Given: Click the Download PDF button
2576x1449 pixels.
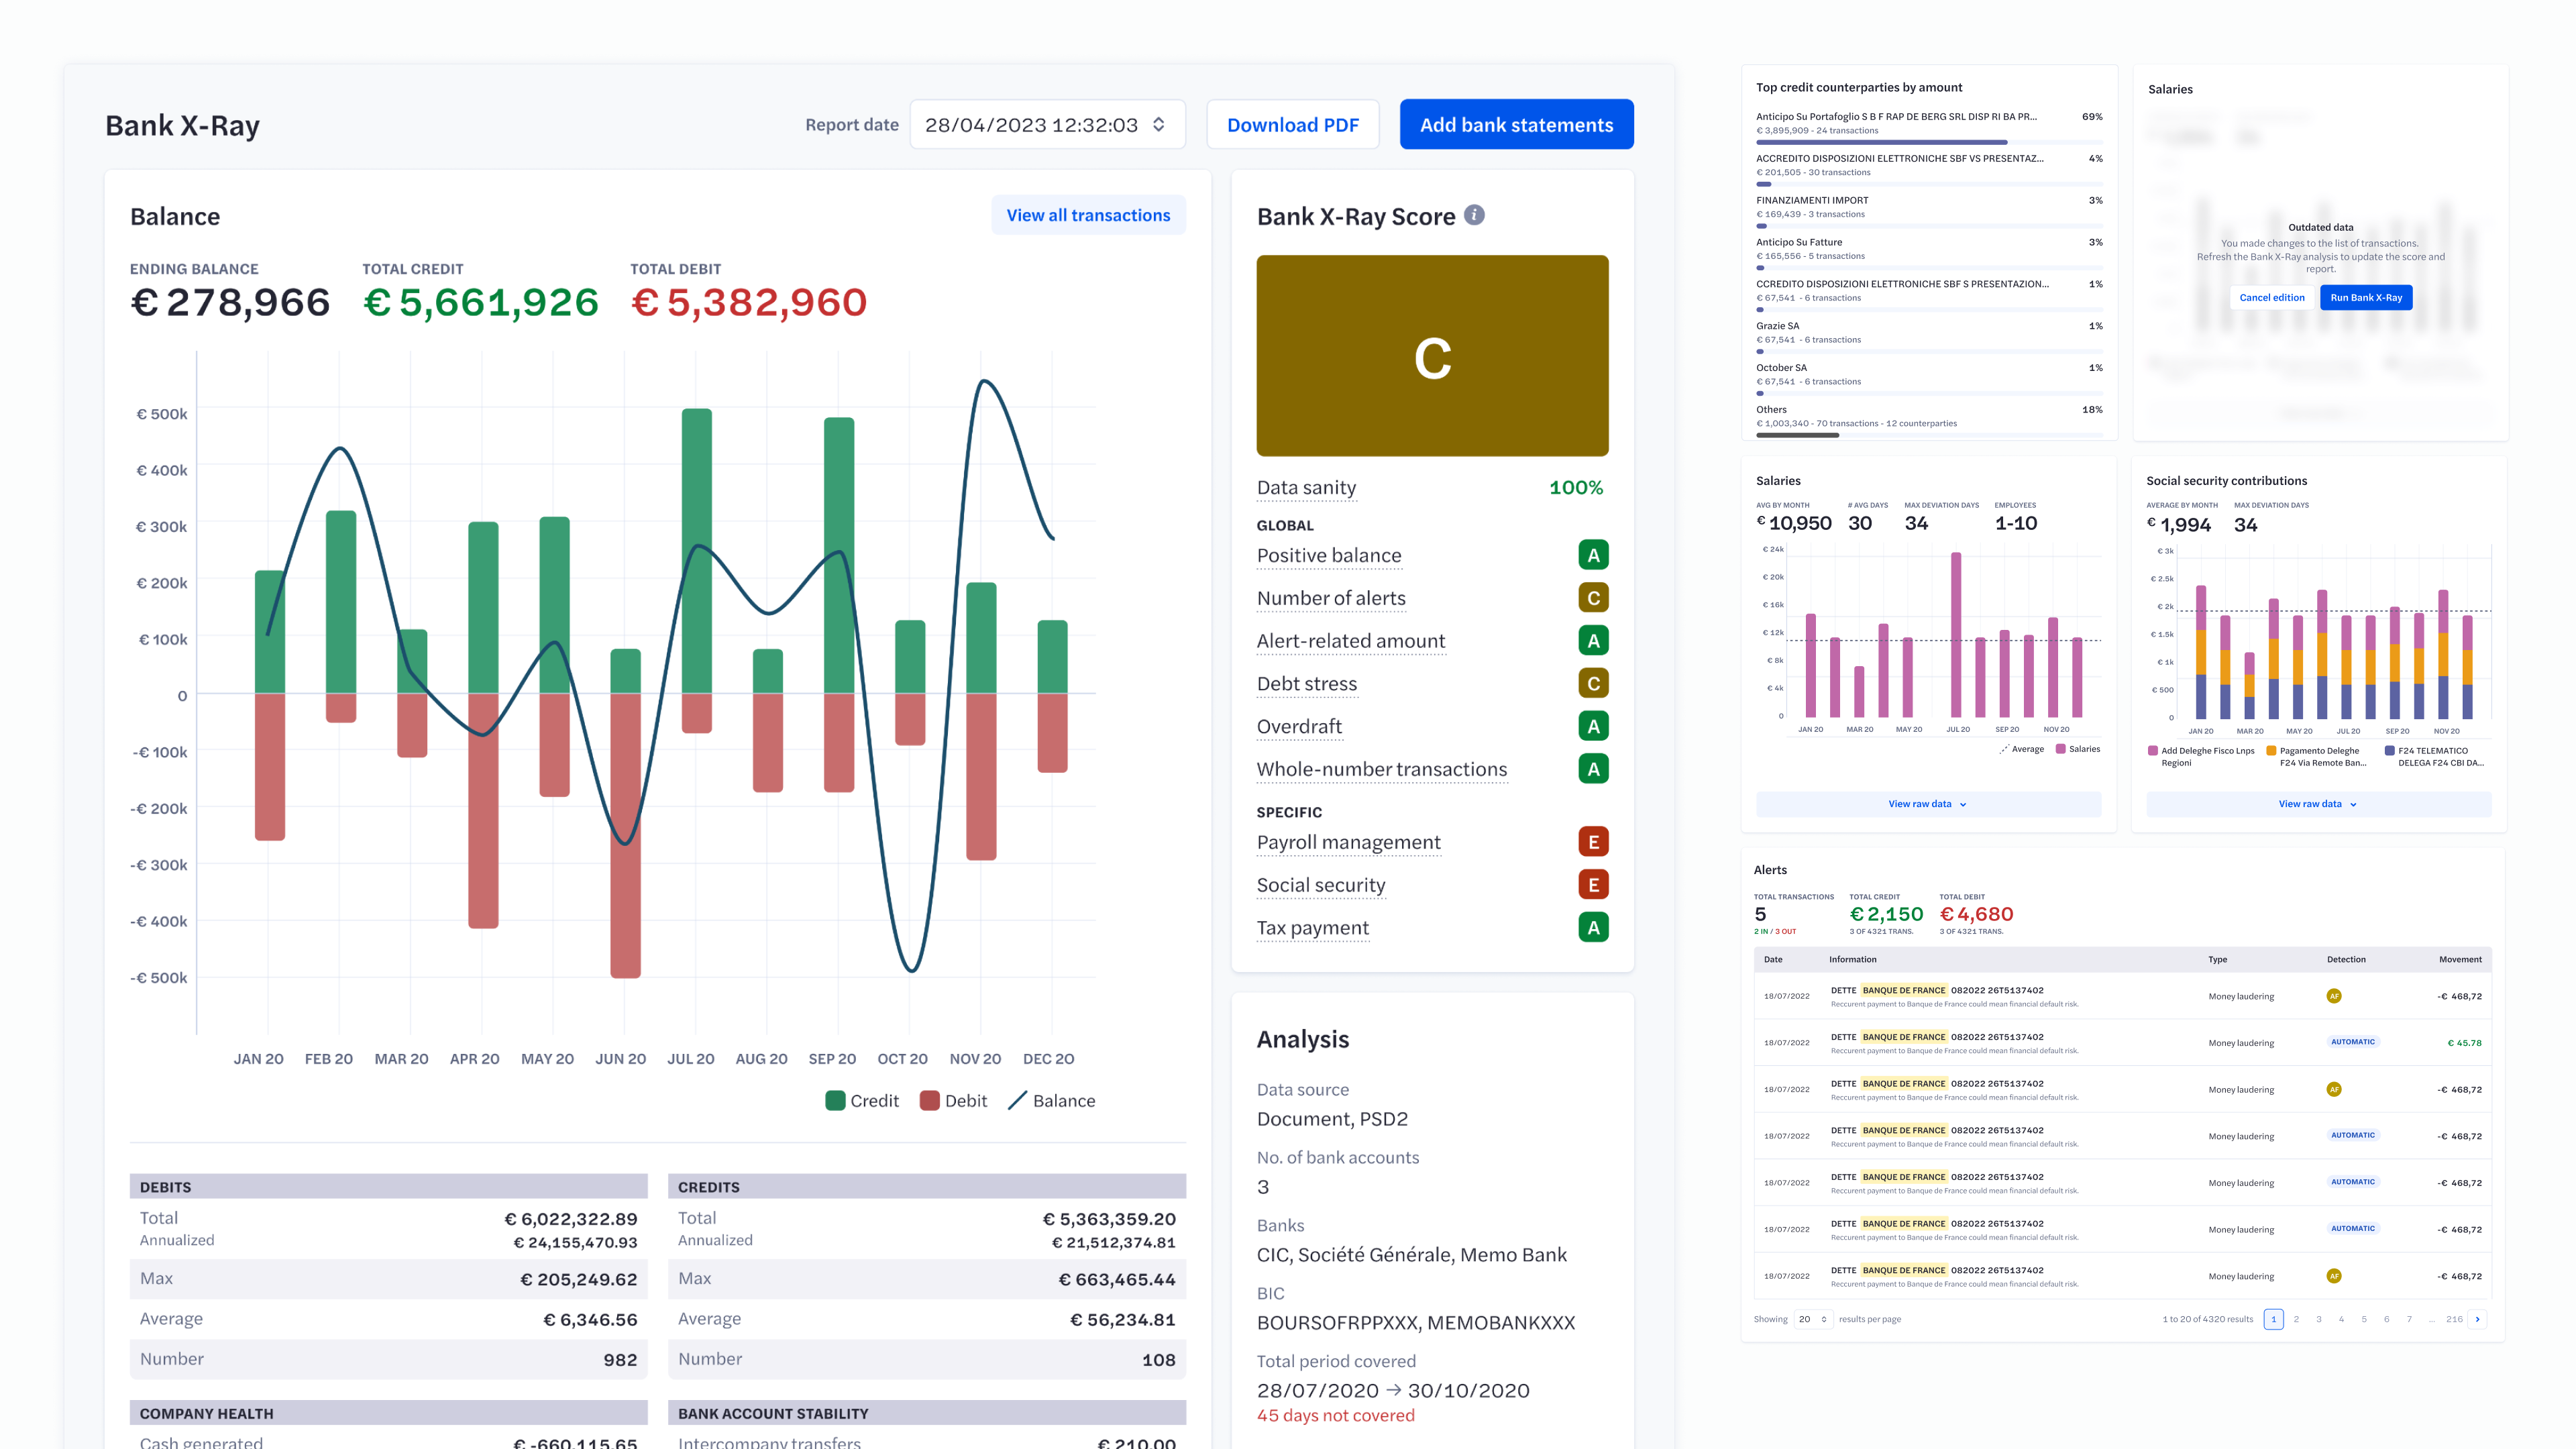Looking at the screenshot, I should [x=1293, y=124].
